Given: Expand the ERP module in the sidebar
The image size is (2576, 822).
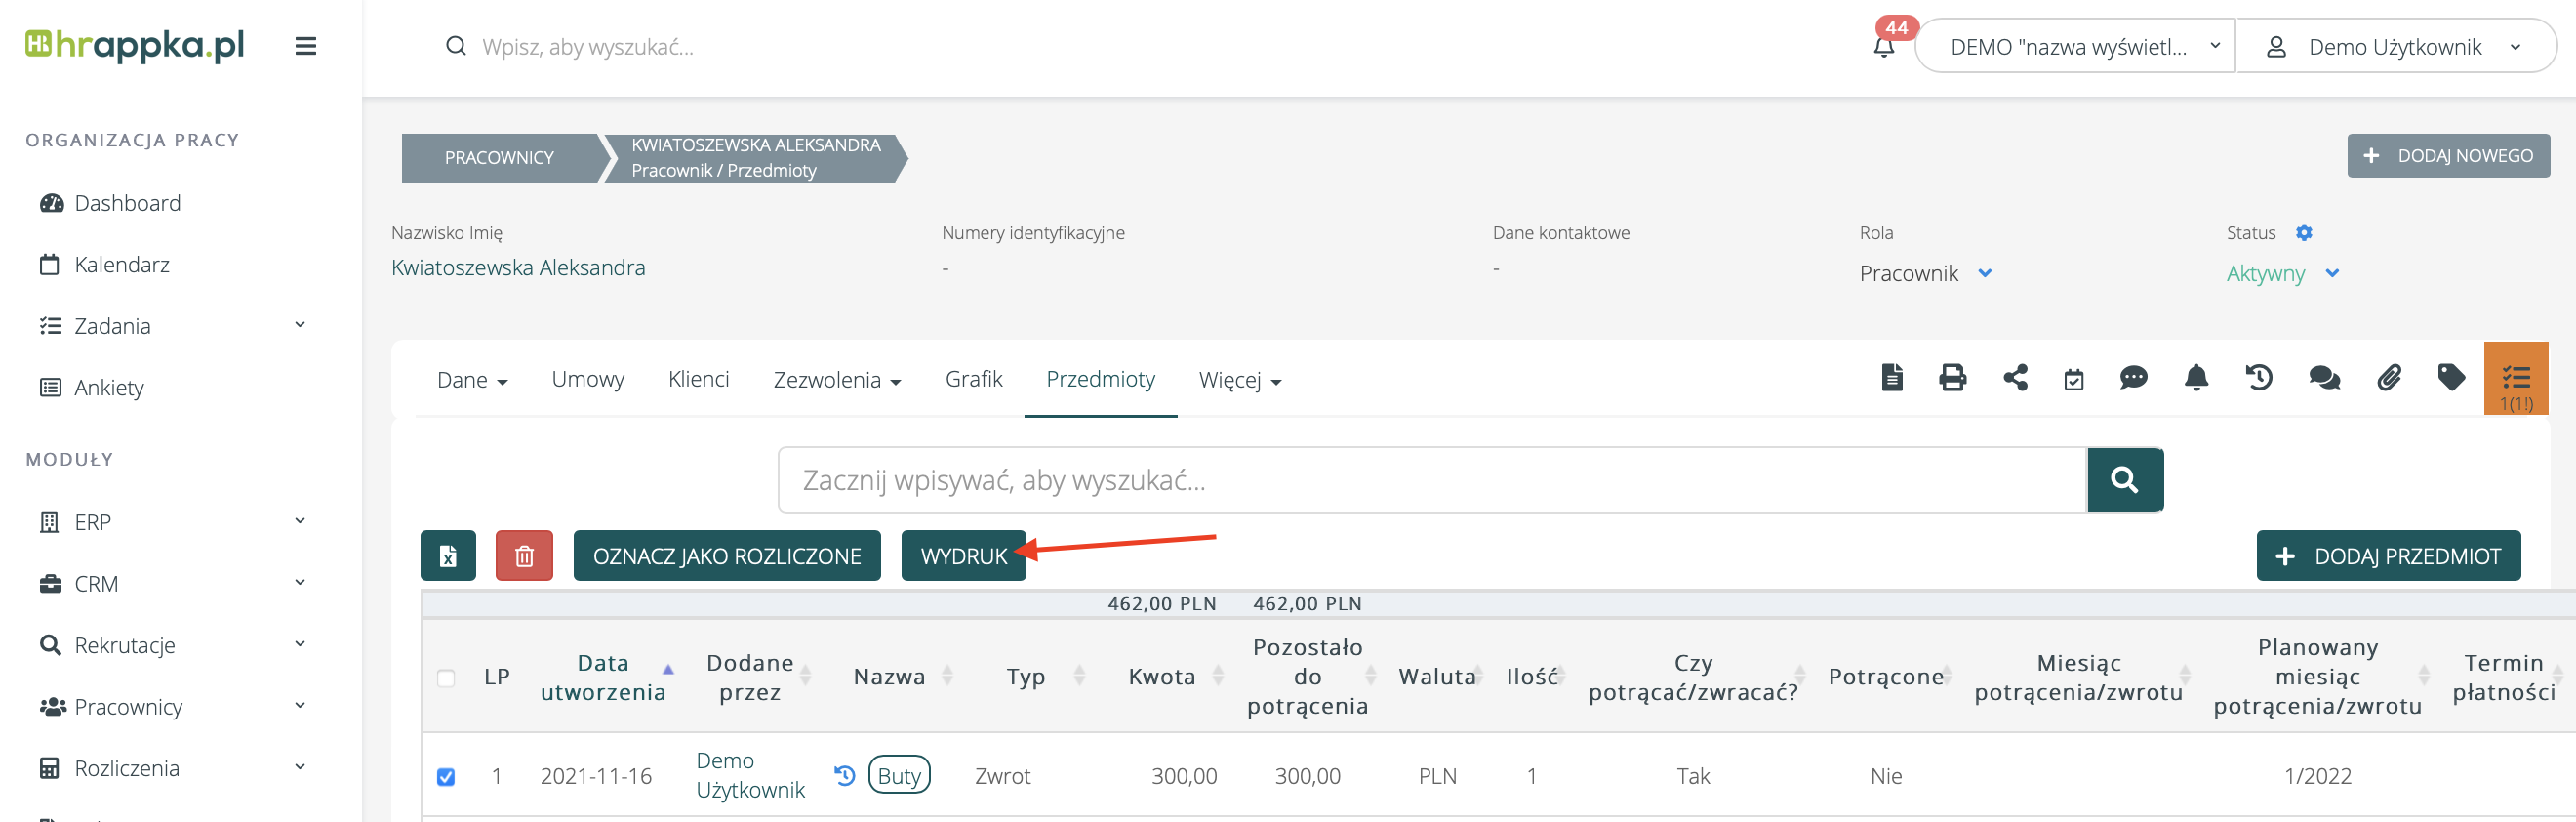Looking at the screenshot, I should pyautogui.click(x=172, y=522).
